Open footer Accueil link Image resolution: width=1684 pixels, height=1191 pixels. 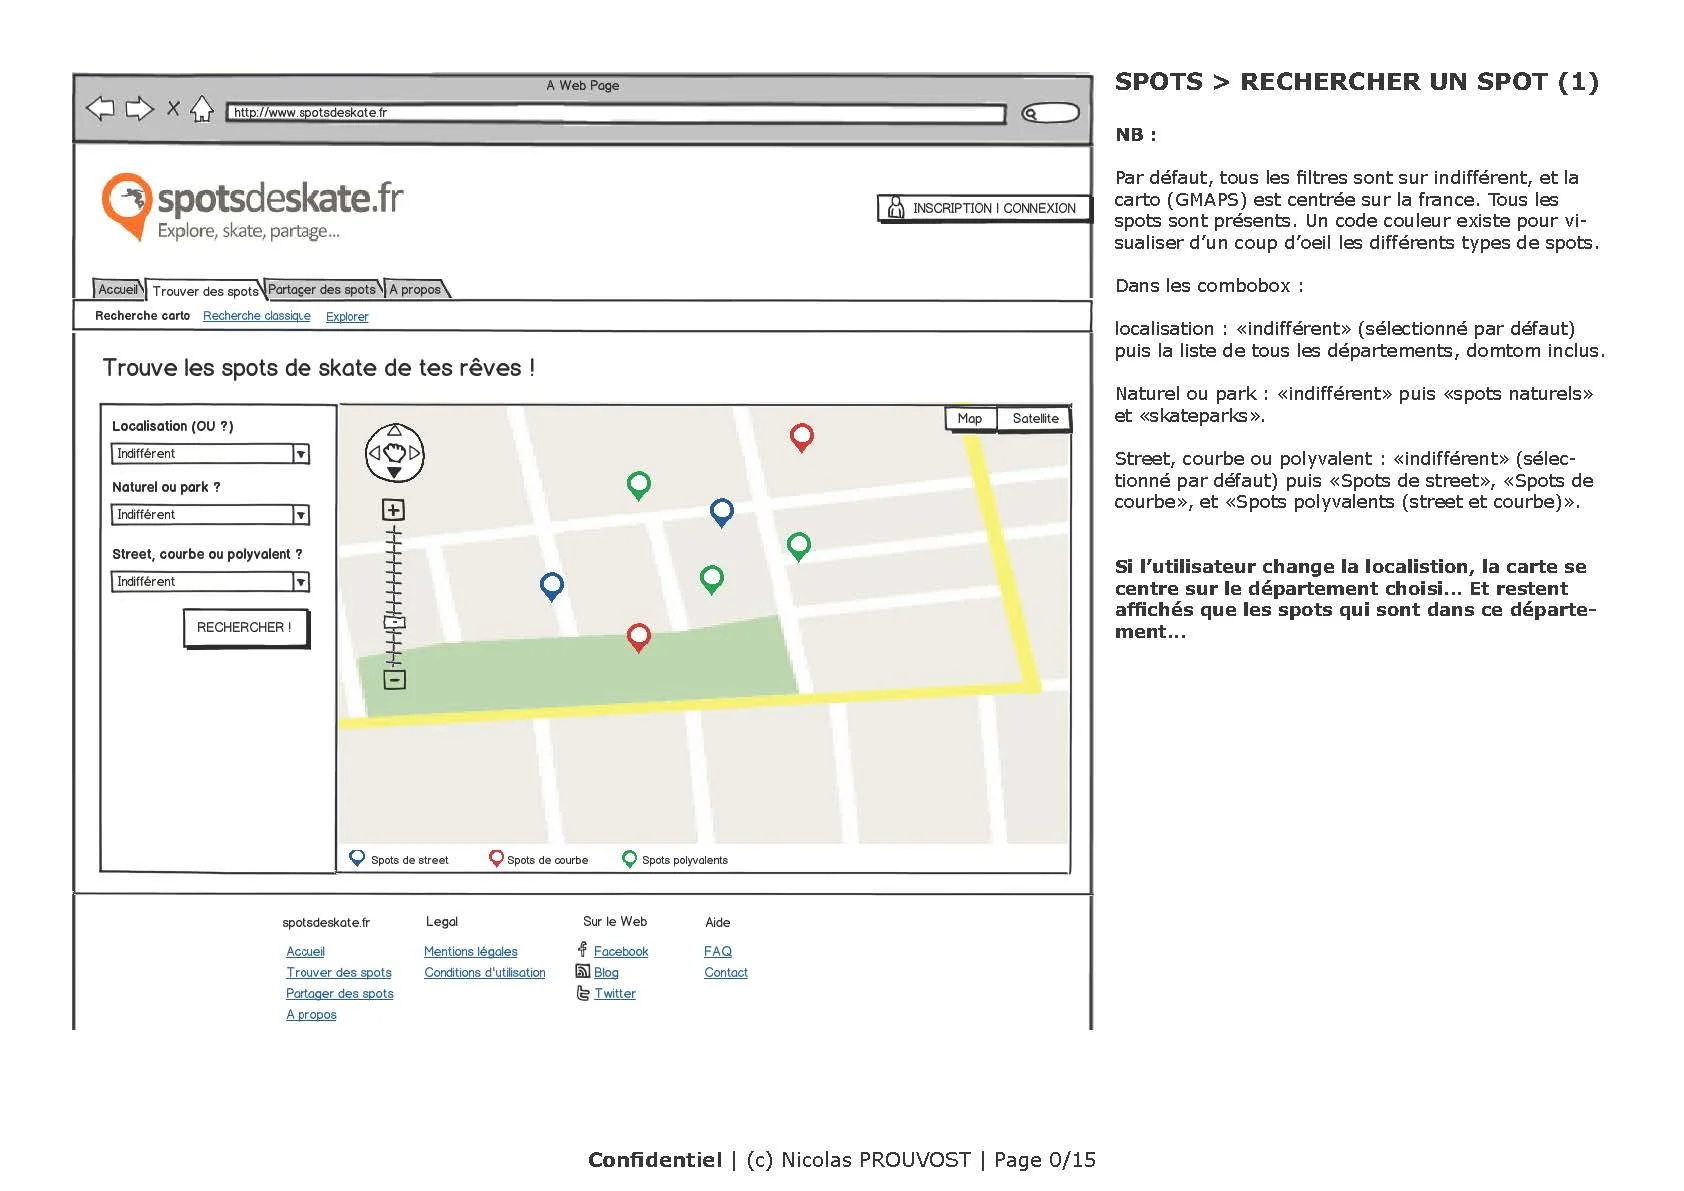pyautogui.click(x=305, y=952)
